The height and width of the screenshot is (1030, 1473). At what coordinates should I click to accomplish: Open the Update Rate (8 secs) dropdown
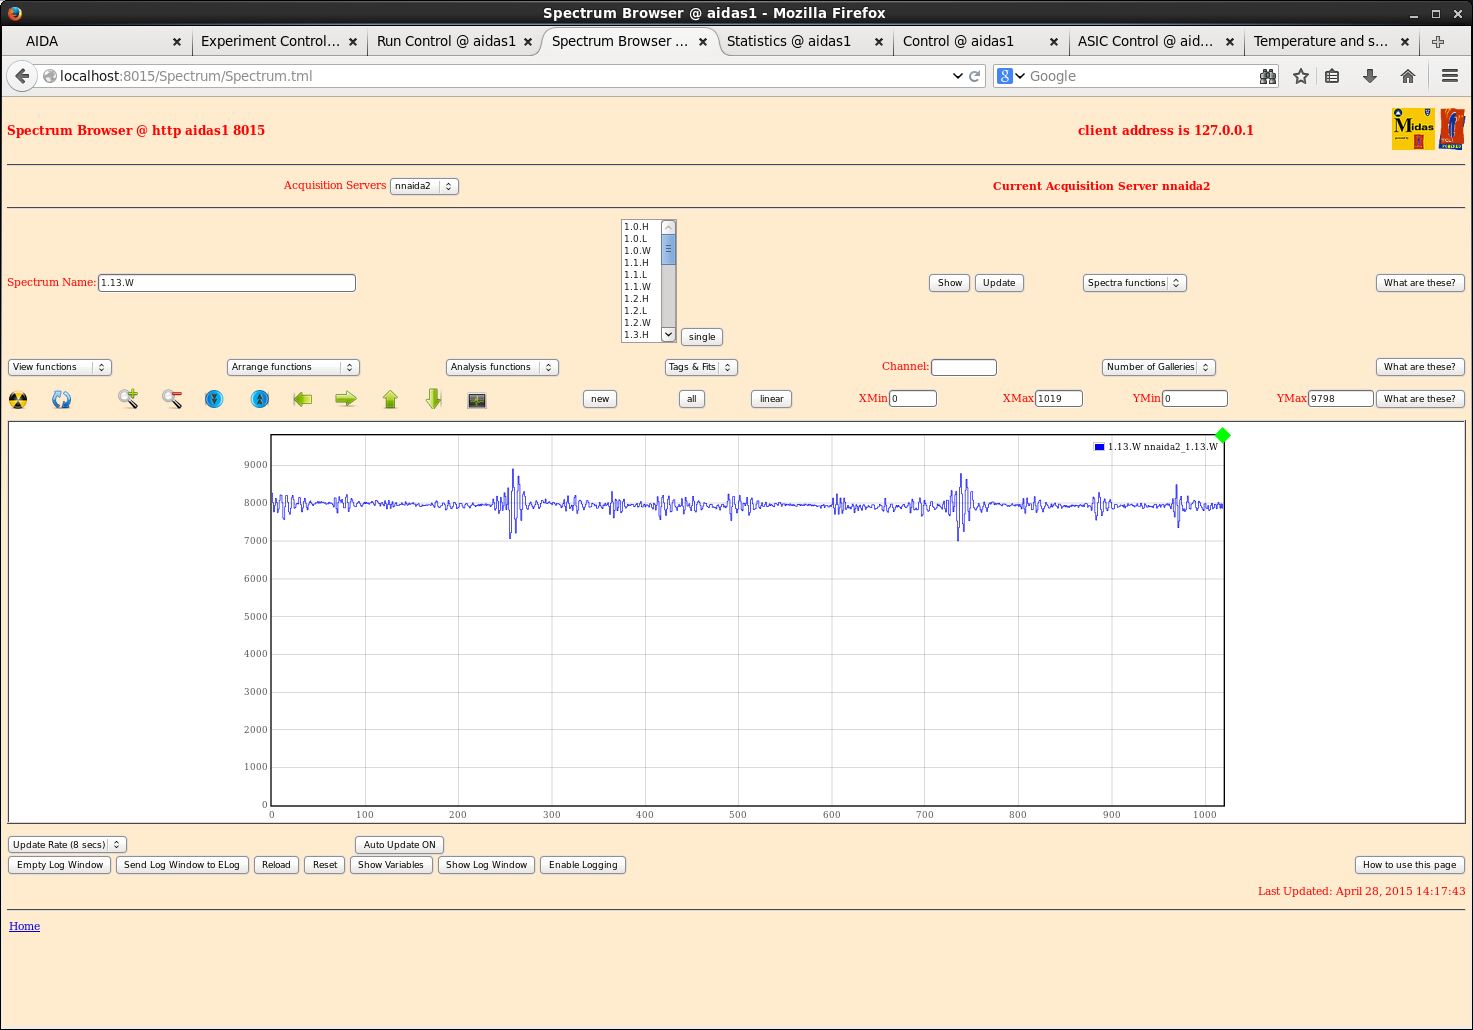pos(67,845)
